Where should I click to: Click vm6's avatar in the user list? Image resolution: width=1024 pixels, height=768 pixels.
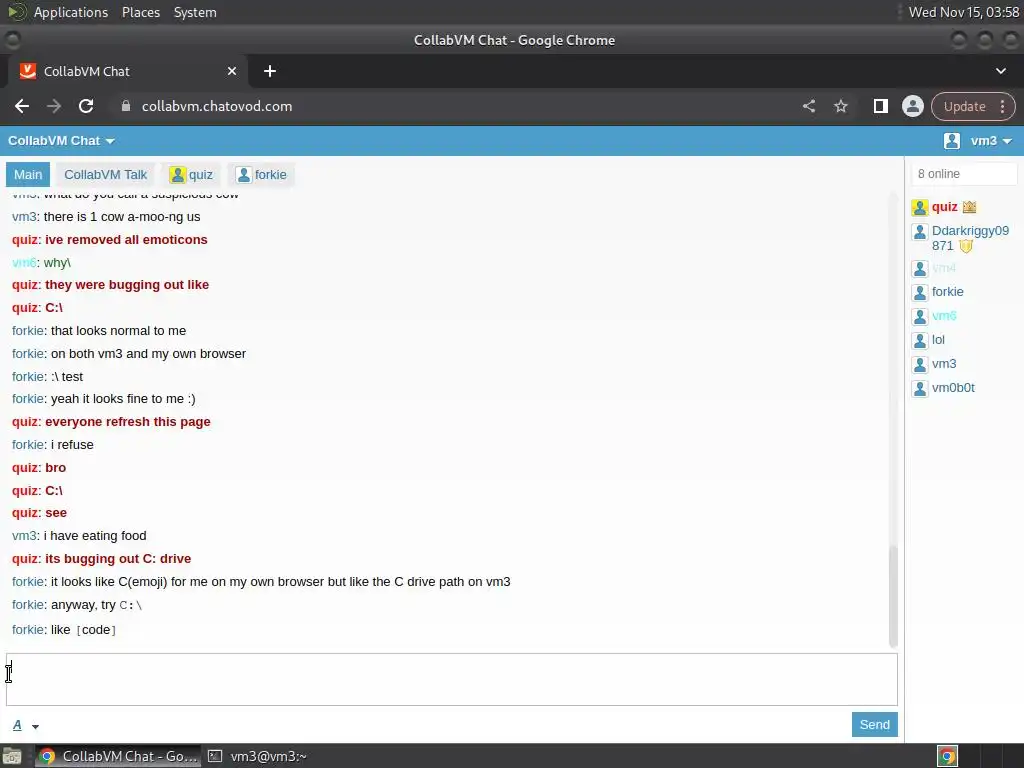point(920,317)
